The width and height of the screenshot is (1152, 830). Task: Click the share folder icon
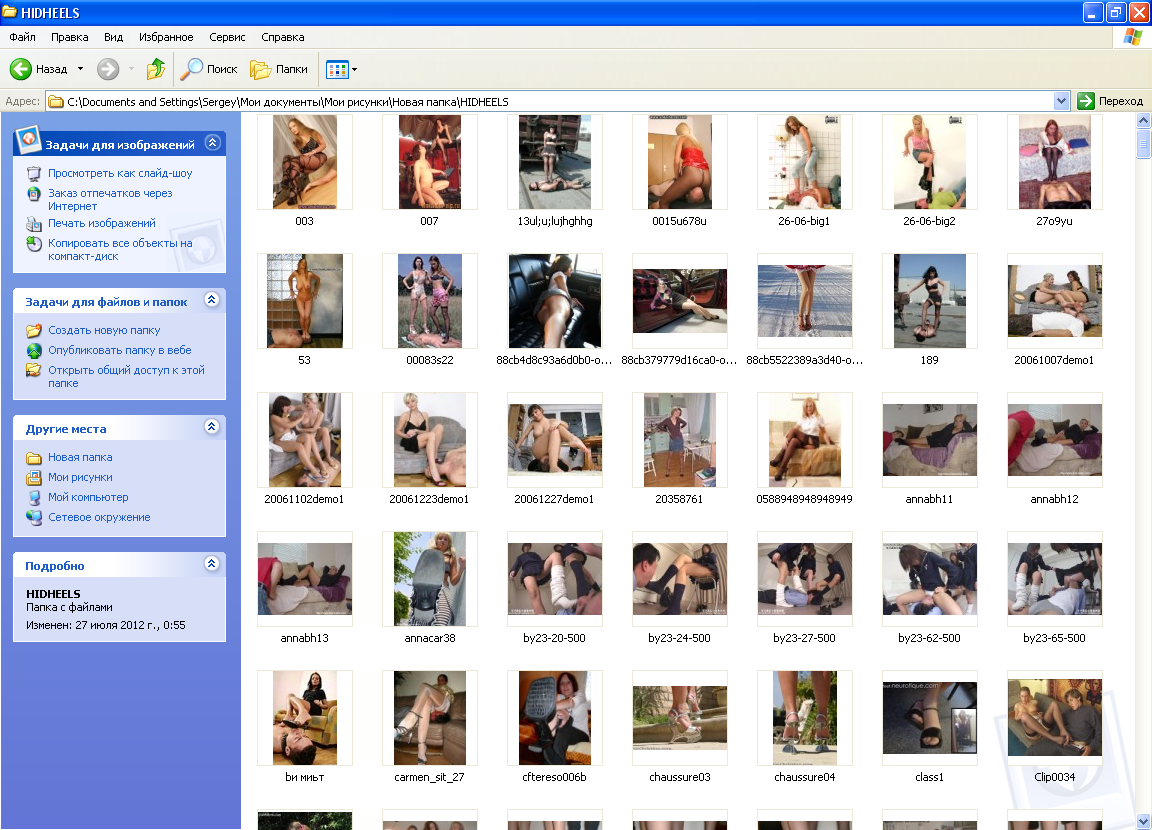click(34, 370)
